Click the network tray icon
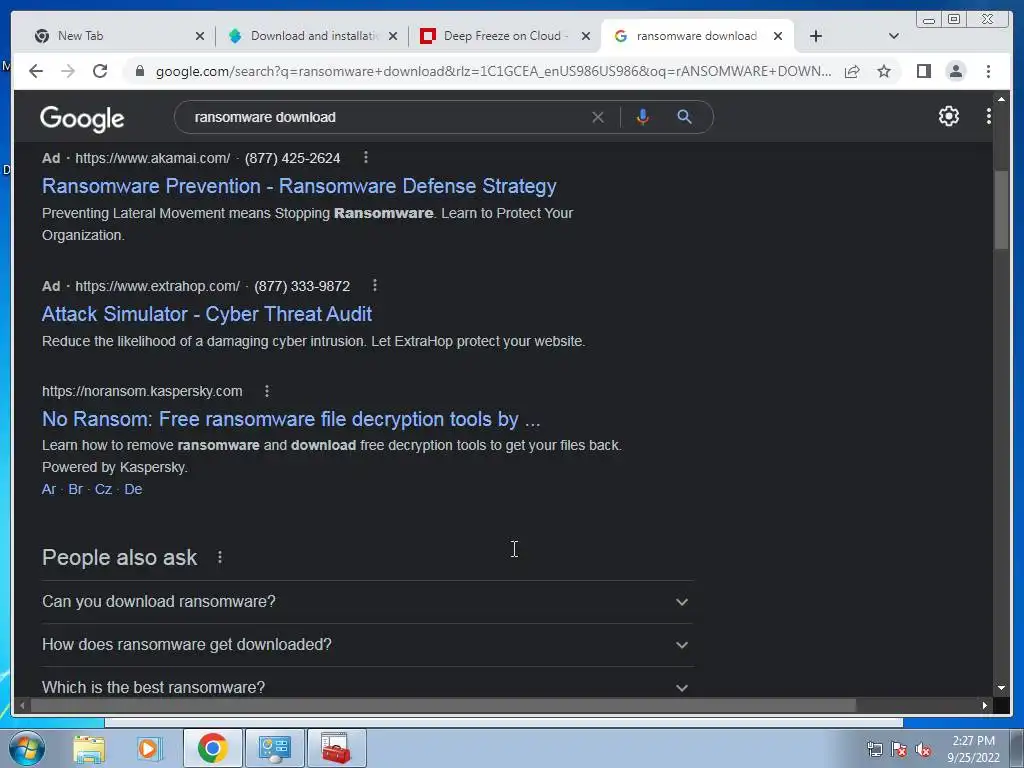 (874, 750)
